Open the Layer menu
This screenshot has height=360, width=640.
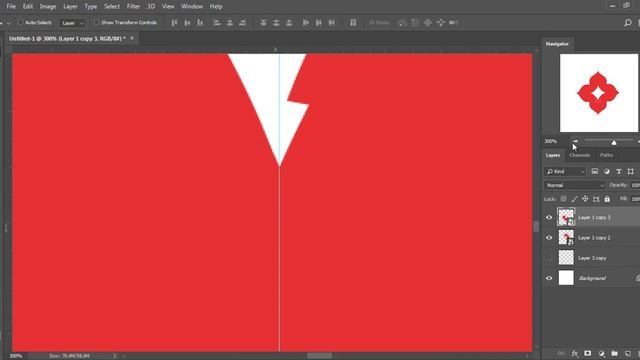click(70, 7)
